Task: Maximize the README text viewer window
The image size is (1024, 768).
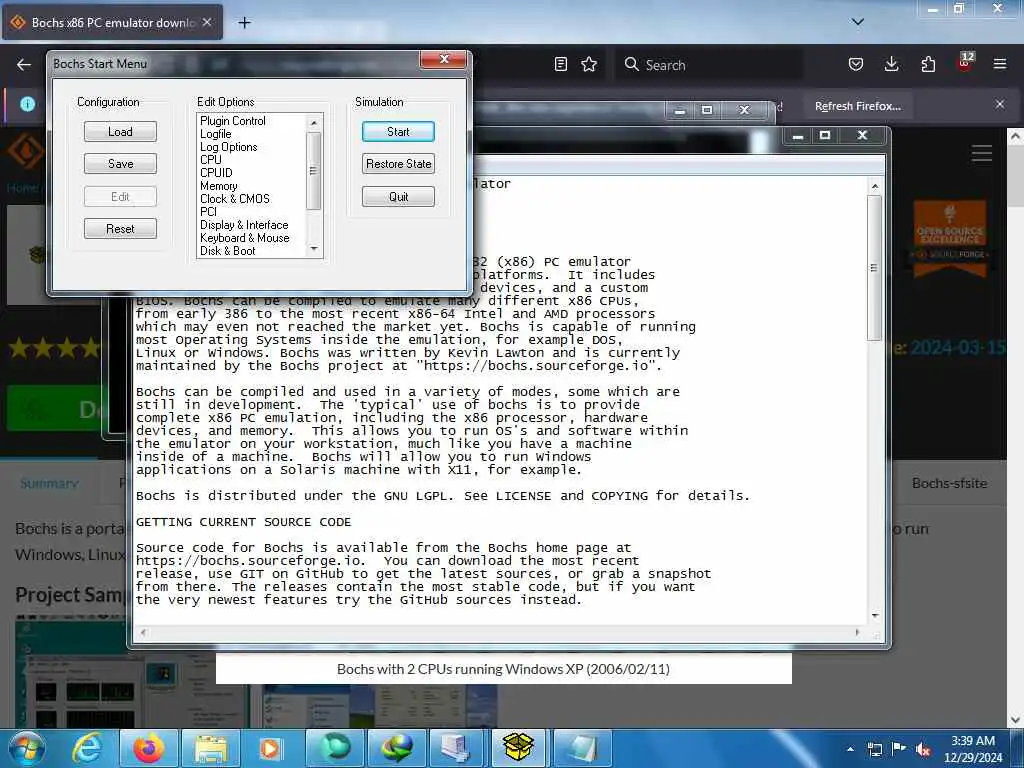Action: click(825, 135)
